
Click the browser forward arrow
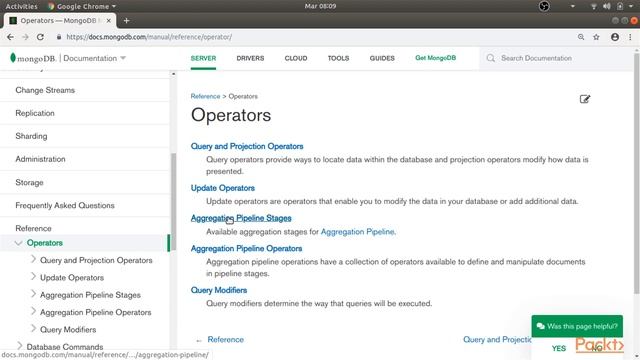click(25, 37)
